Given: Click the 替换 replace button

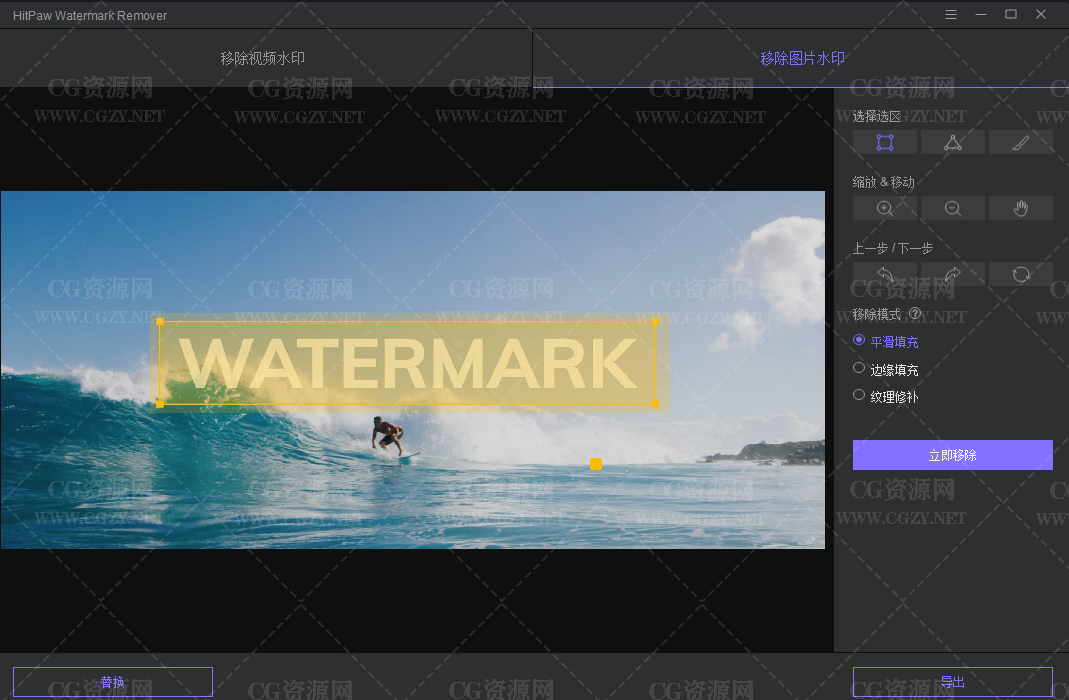Looking at the screenshot, I should coord(113,682).
